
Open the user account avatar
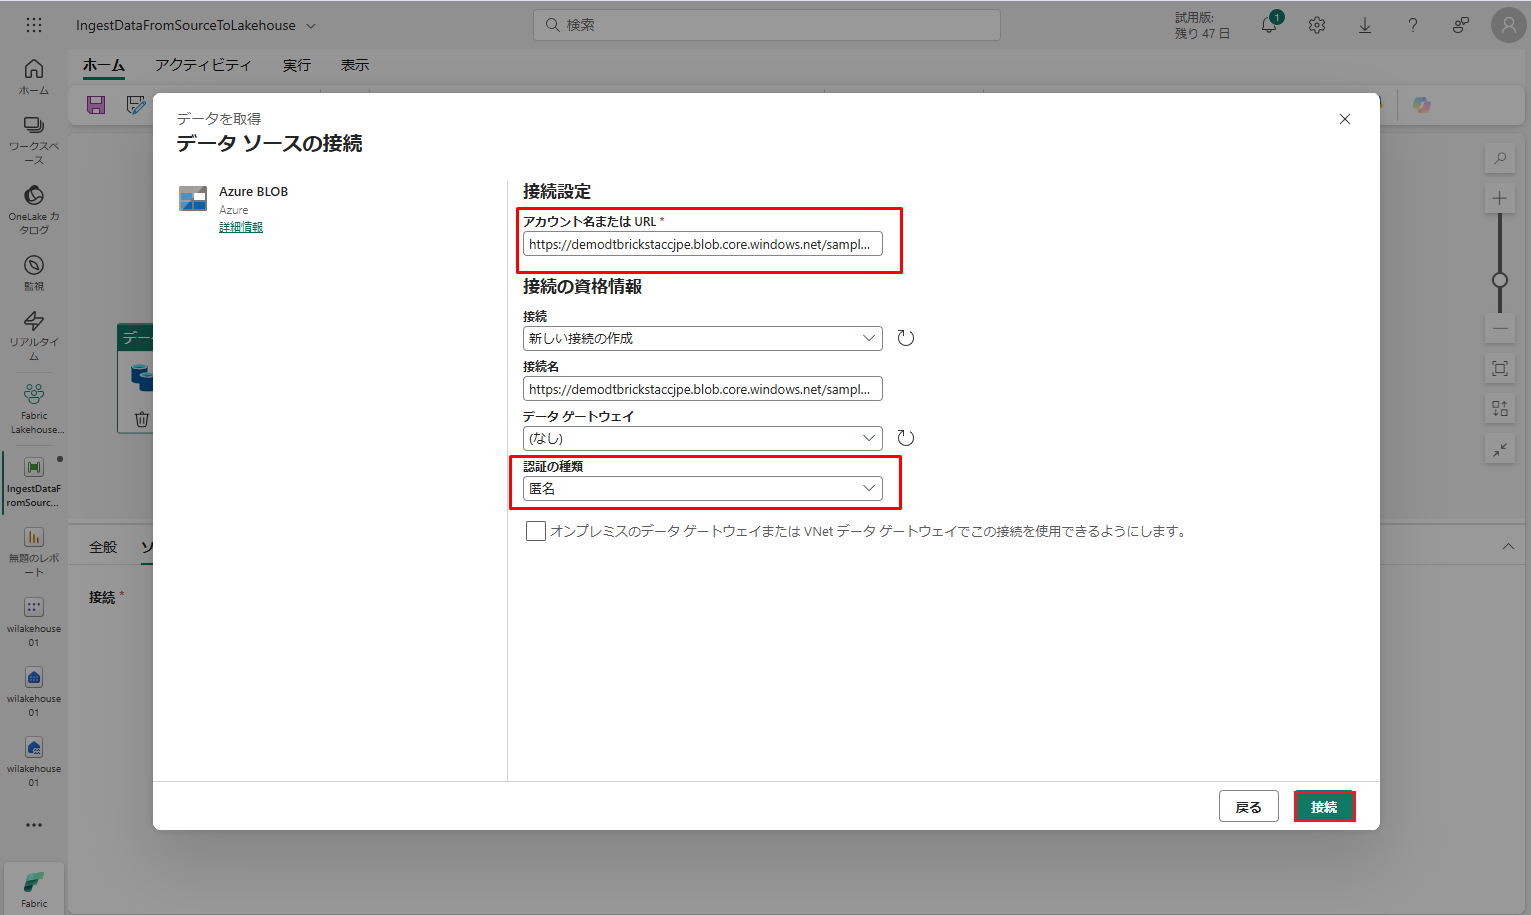tap(1508, 25)
